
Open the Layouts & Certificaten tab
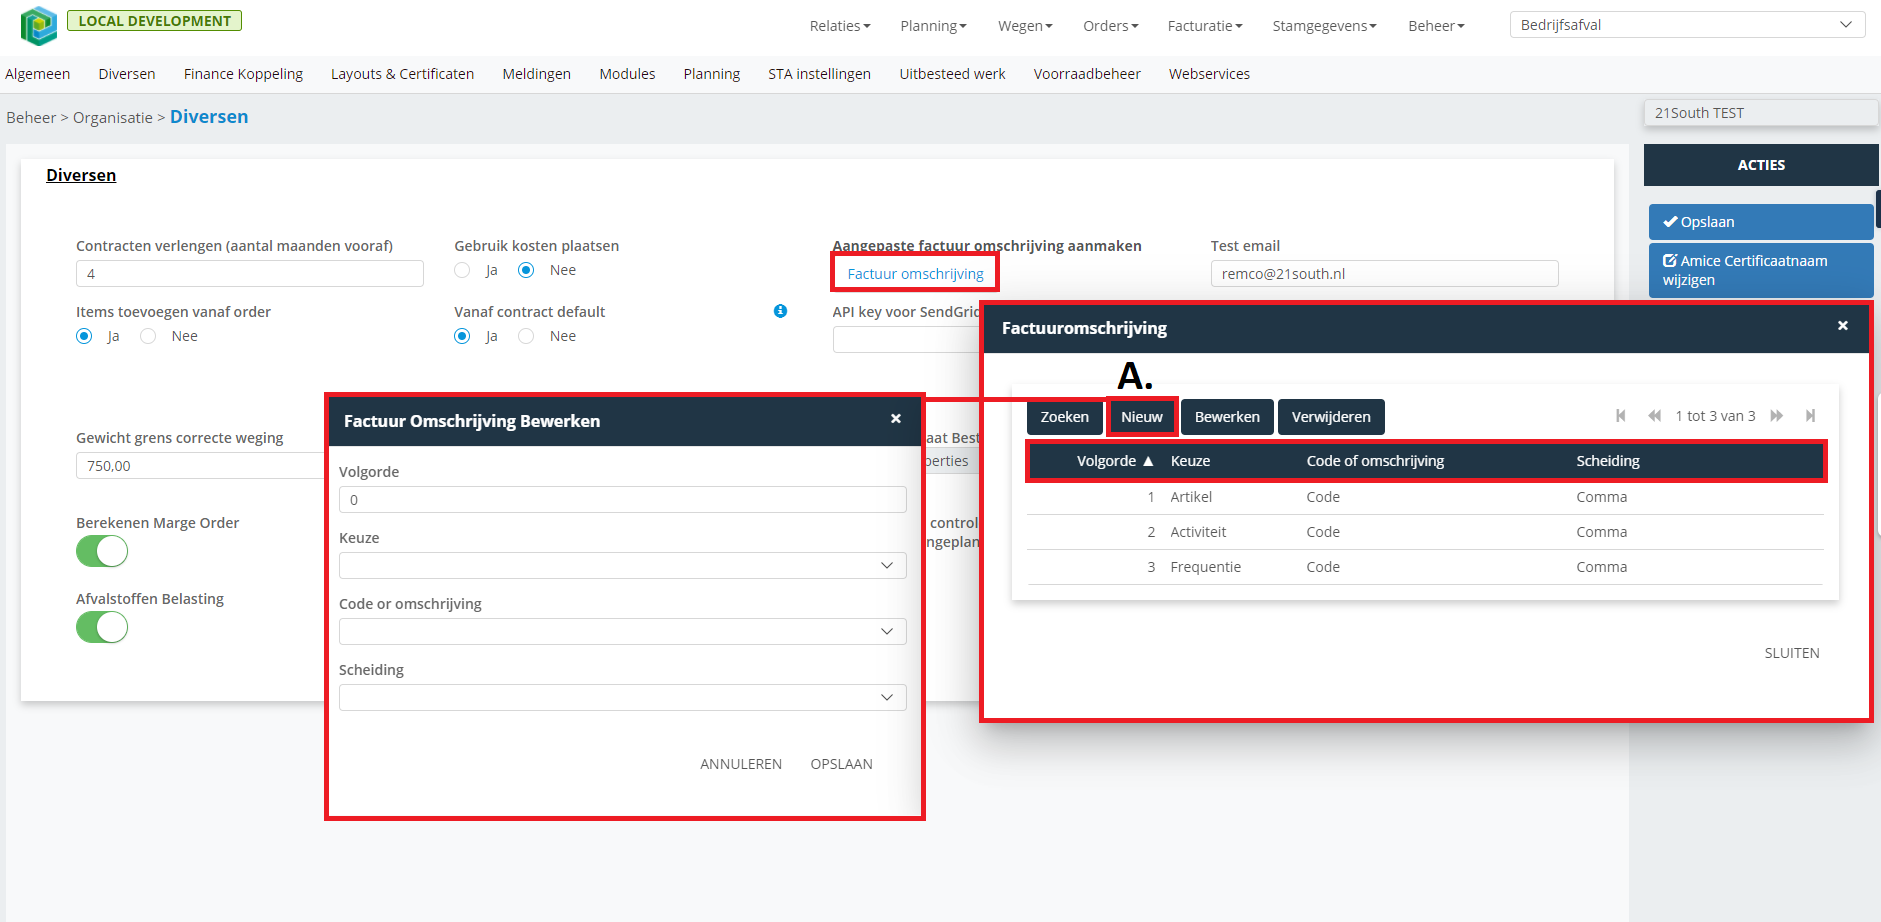[402, 74]
